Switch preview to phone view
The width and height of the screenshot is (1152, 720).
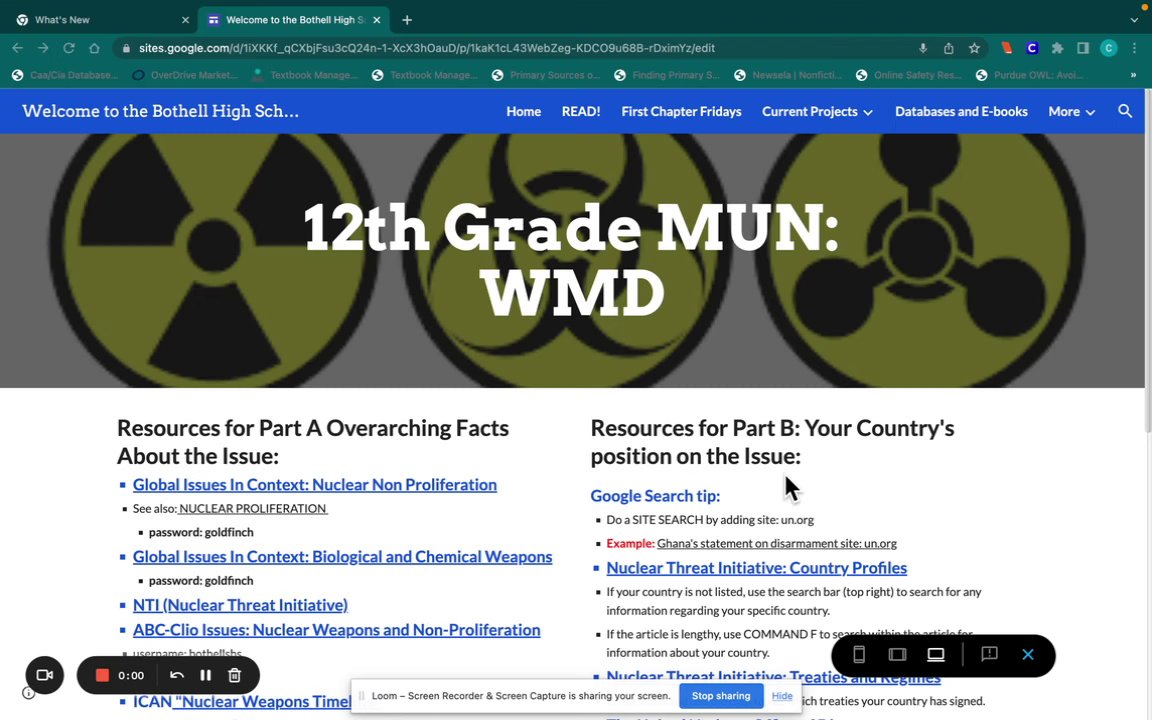click(x=858, y=654)
